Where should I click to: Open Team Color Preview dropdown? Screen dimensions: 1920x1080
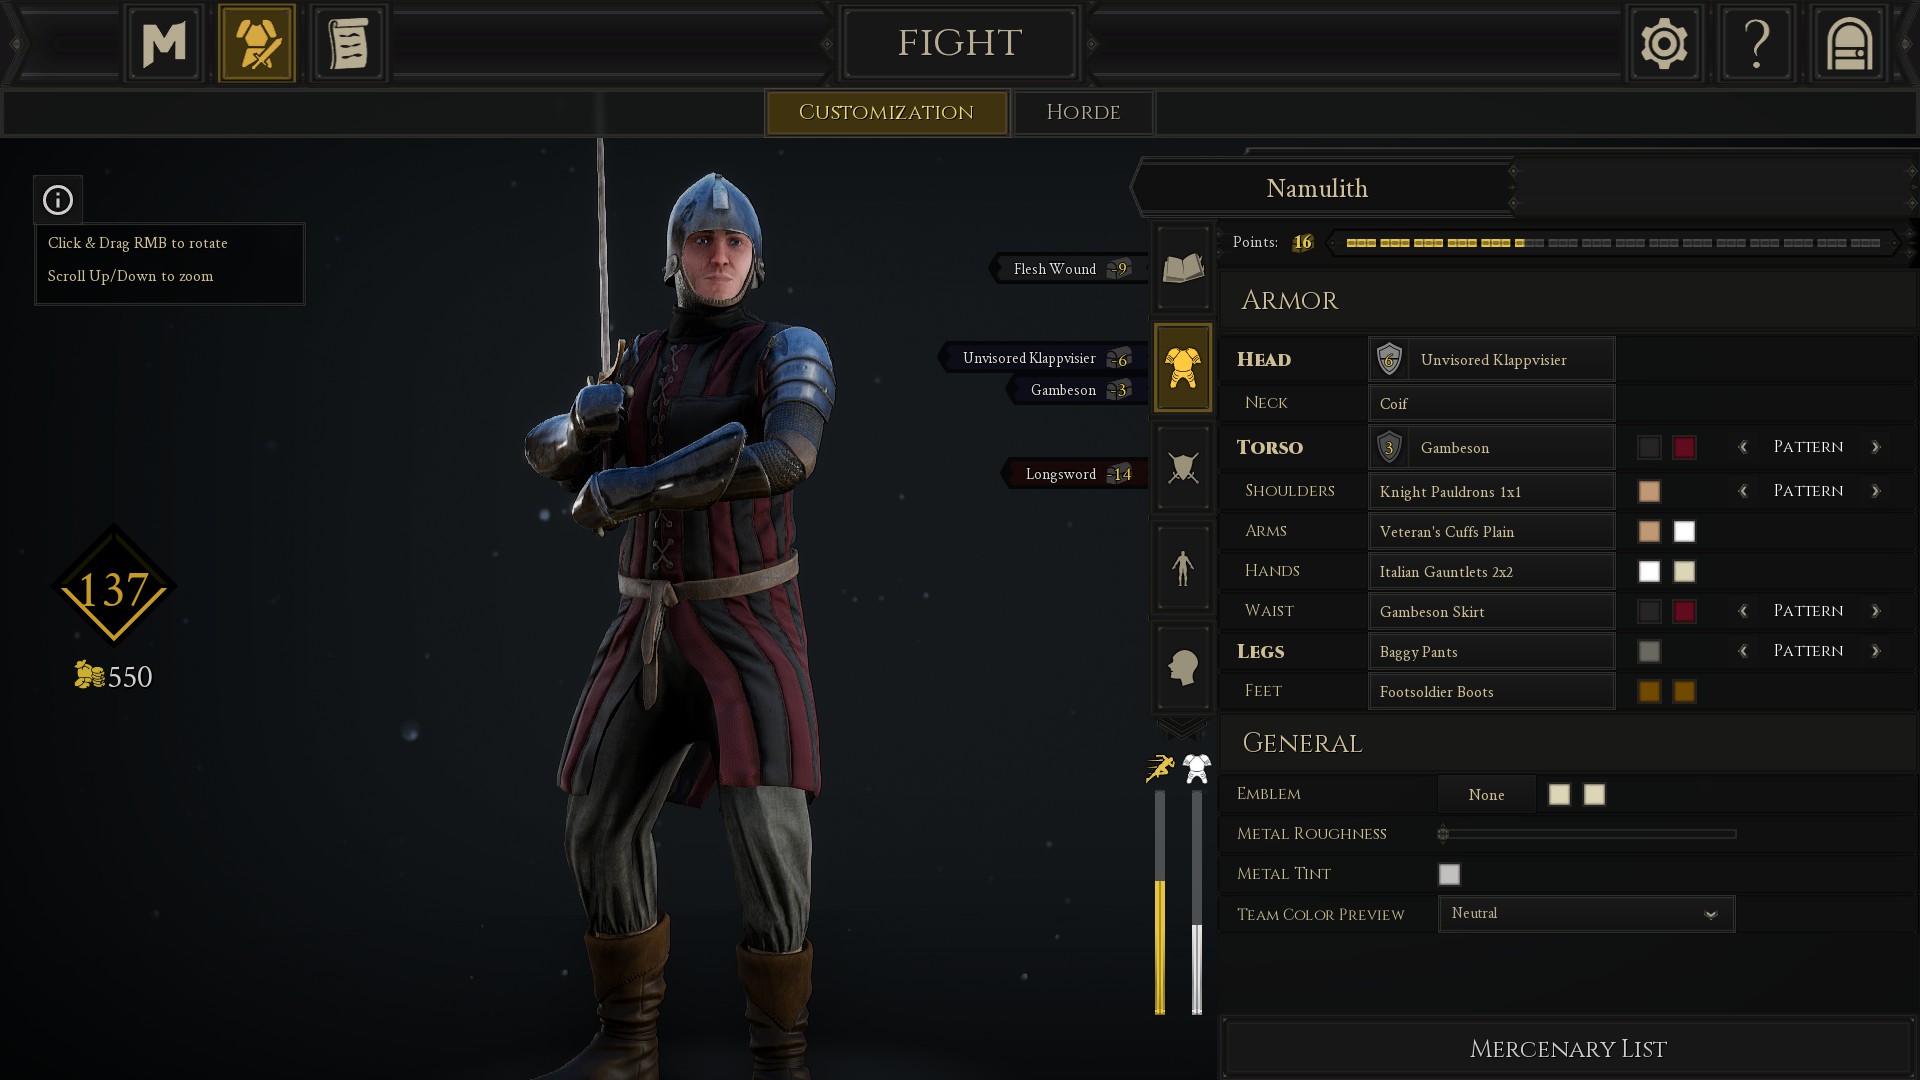(1586, 914)
